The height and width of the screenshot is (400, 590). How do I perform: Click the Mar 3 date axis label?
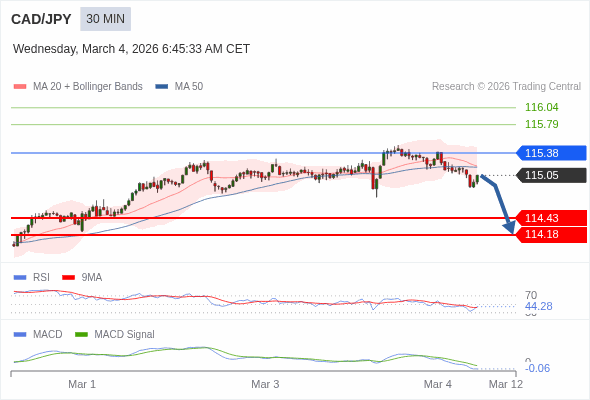(265, 385)
